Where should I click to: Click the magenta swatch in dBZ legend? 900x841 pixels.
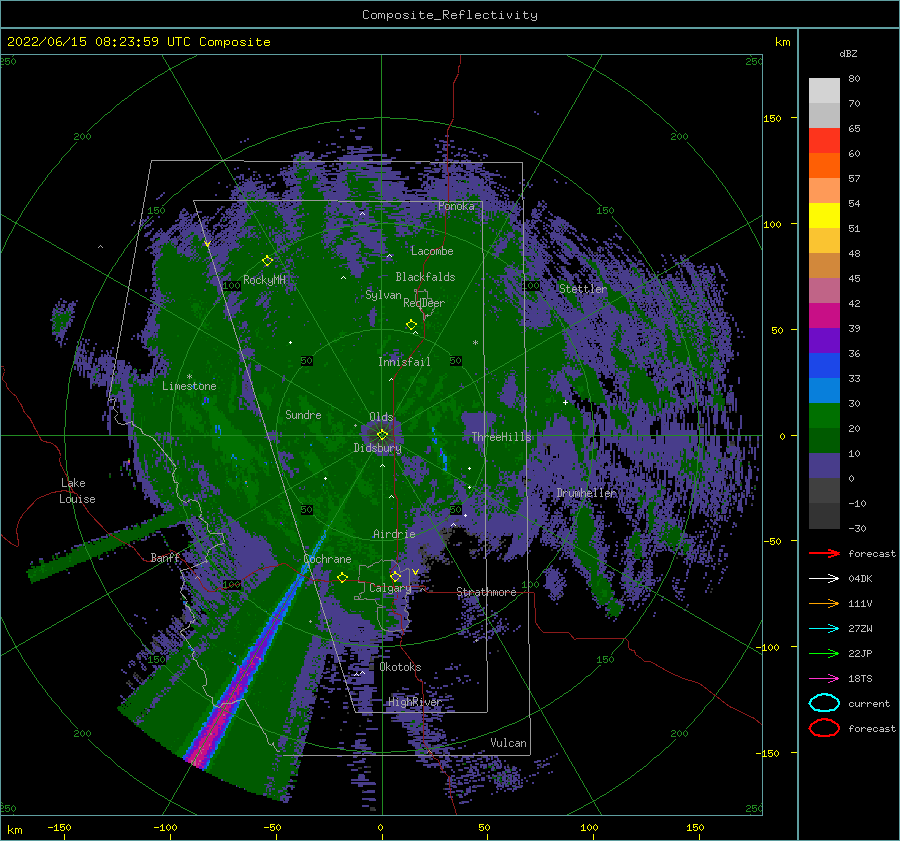[824, 315]
